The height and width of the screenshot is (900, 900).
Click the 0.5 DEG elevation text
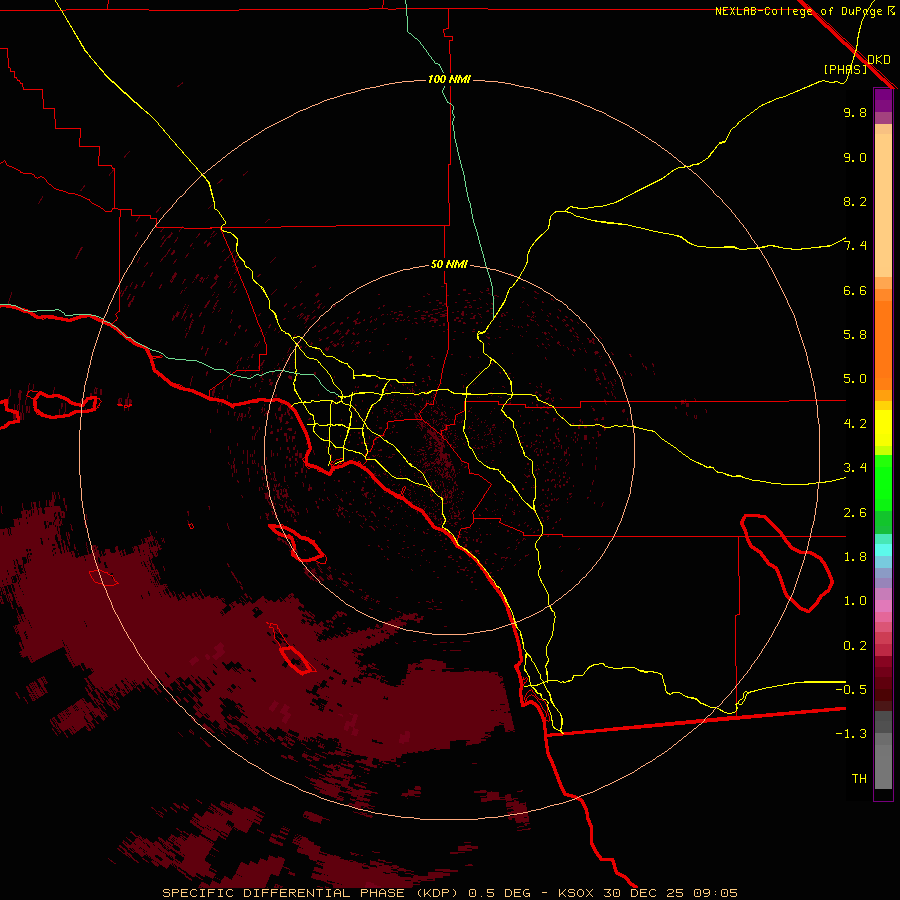click(x=501, y=893)
